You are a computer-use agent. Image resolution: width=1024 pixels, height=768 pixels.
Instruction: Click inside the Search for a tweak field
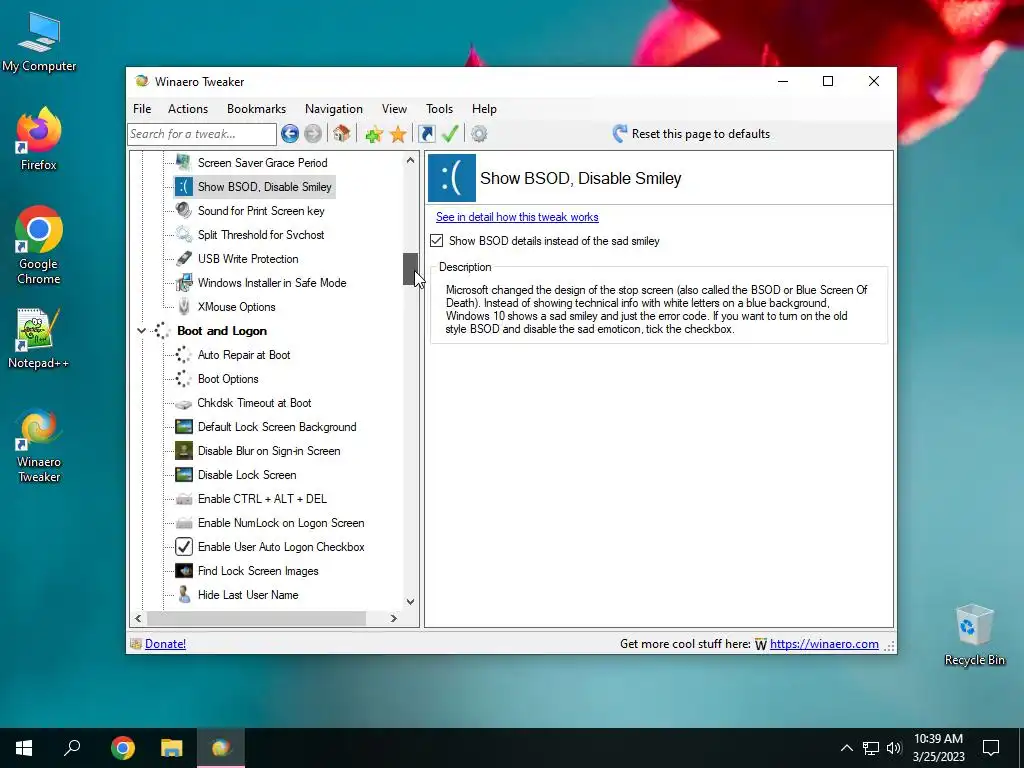tap(202, 134)
